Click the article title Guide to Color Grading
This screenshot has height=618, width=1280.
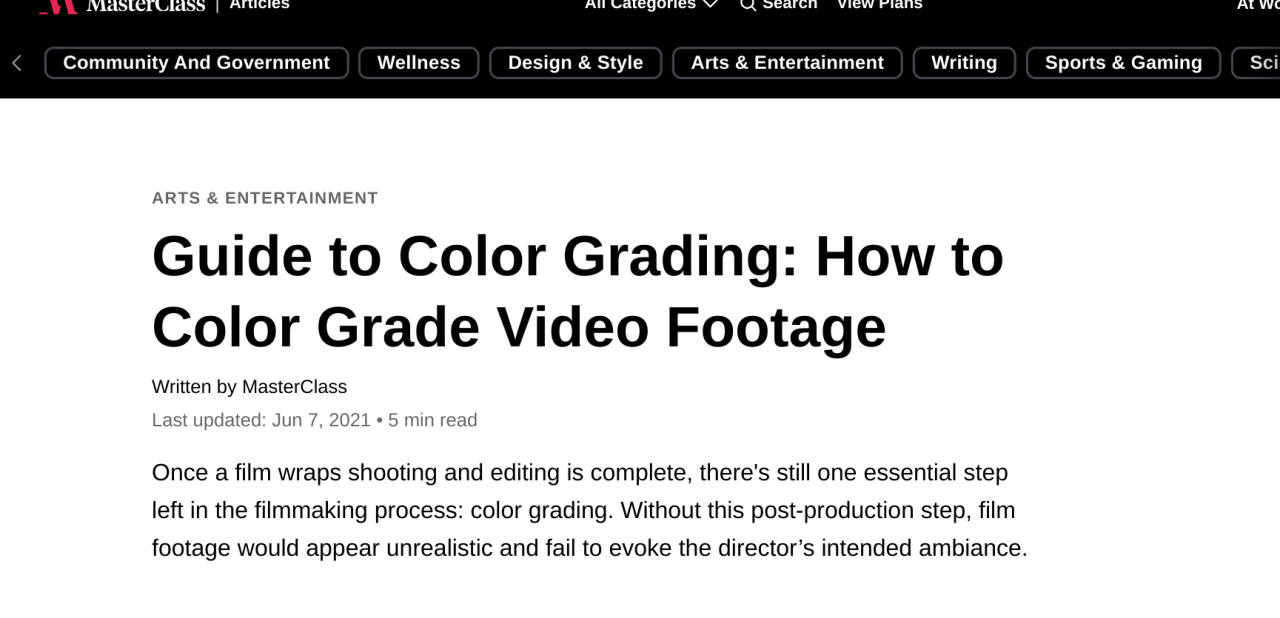tap(577, 291)
